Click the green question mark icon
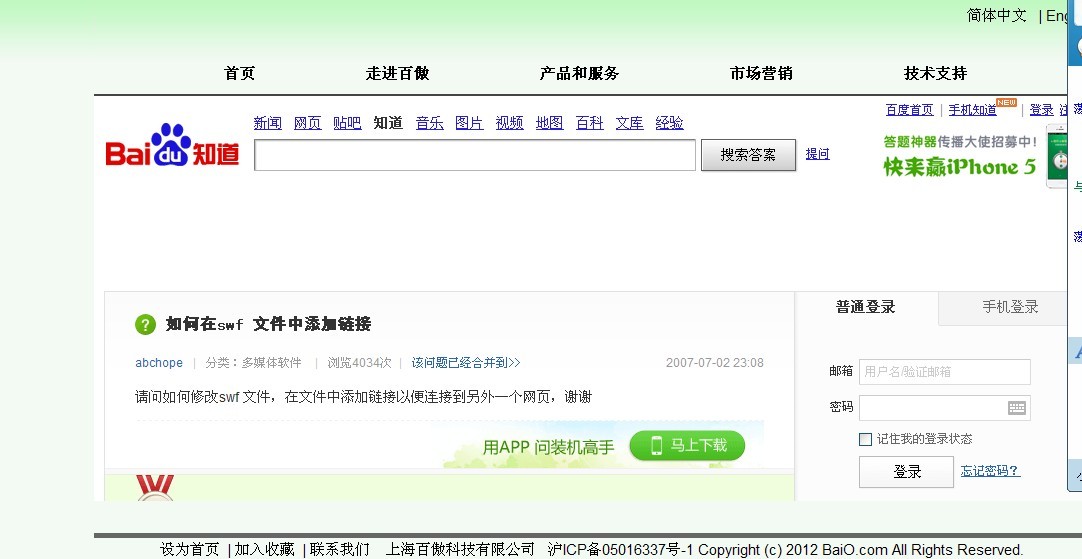This screenshot has width=1082, height=559. [145, 324]
